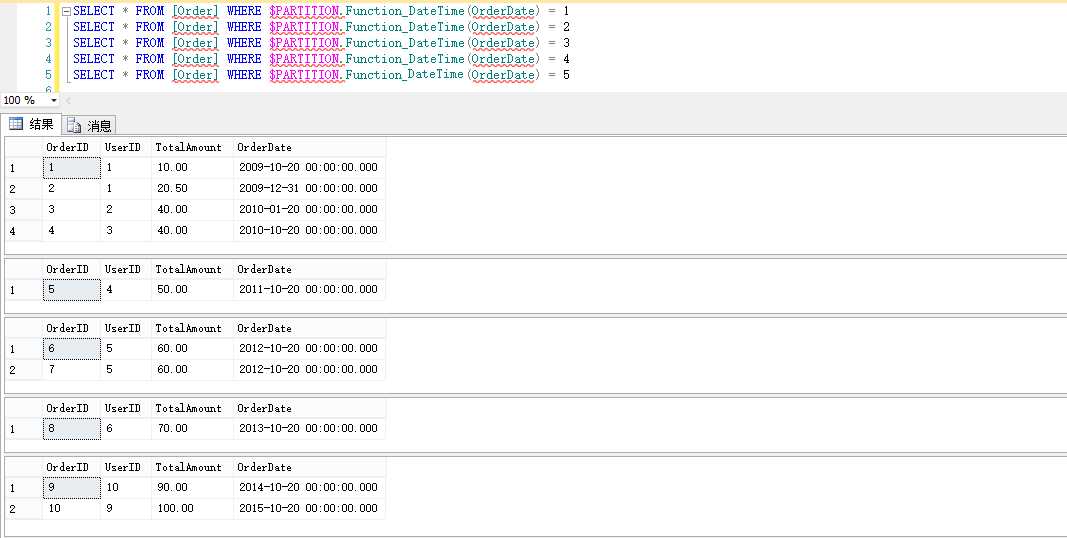
Task: Click the select-all corner of first grid
Action: pyautogui.click(x=23, y=147)
